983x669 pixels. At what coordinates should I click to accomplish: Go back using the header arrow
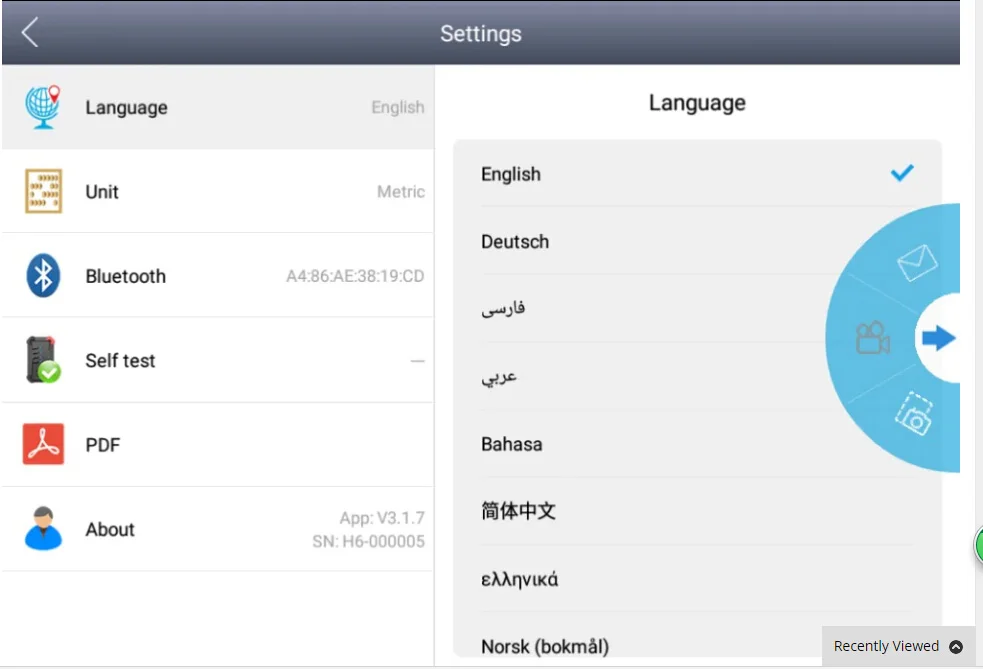29,32
